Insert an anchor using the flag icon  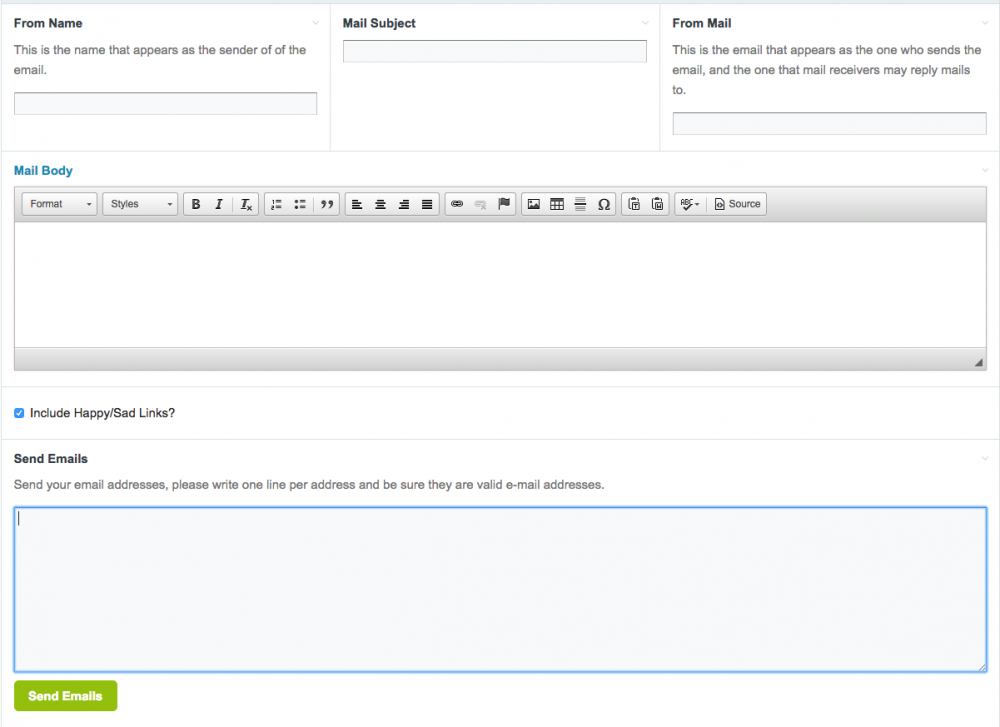pyautogui.click(x=504, y=204)
